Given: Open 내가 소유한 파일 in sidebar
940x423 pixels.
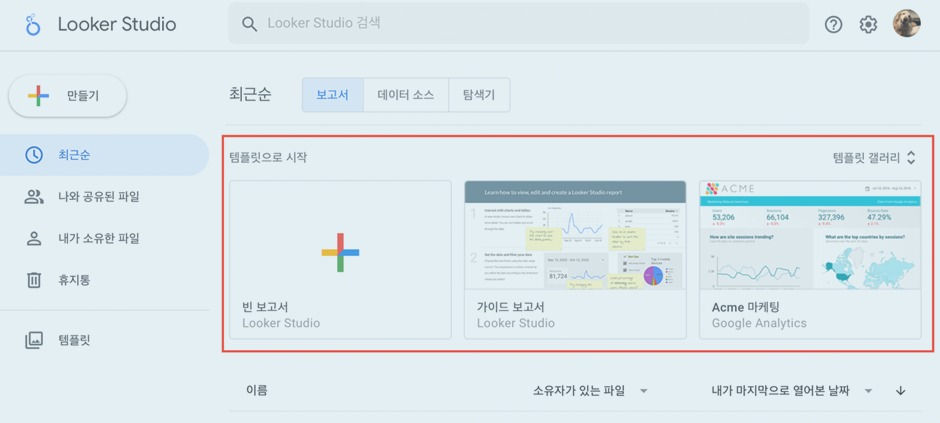Looking at the screenshot, I should pyautogui.click(x=104, y=238).
